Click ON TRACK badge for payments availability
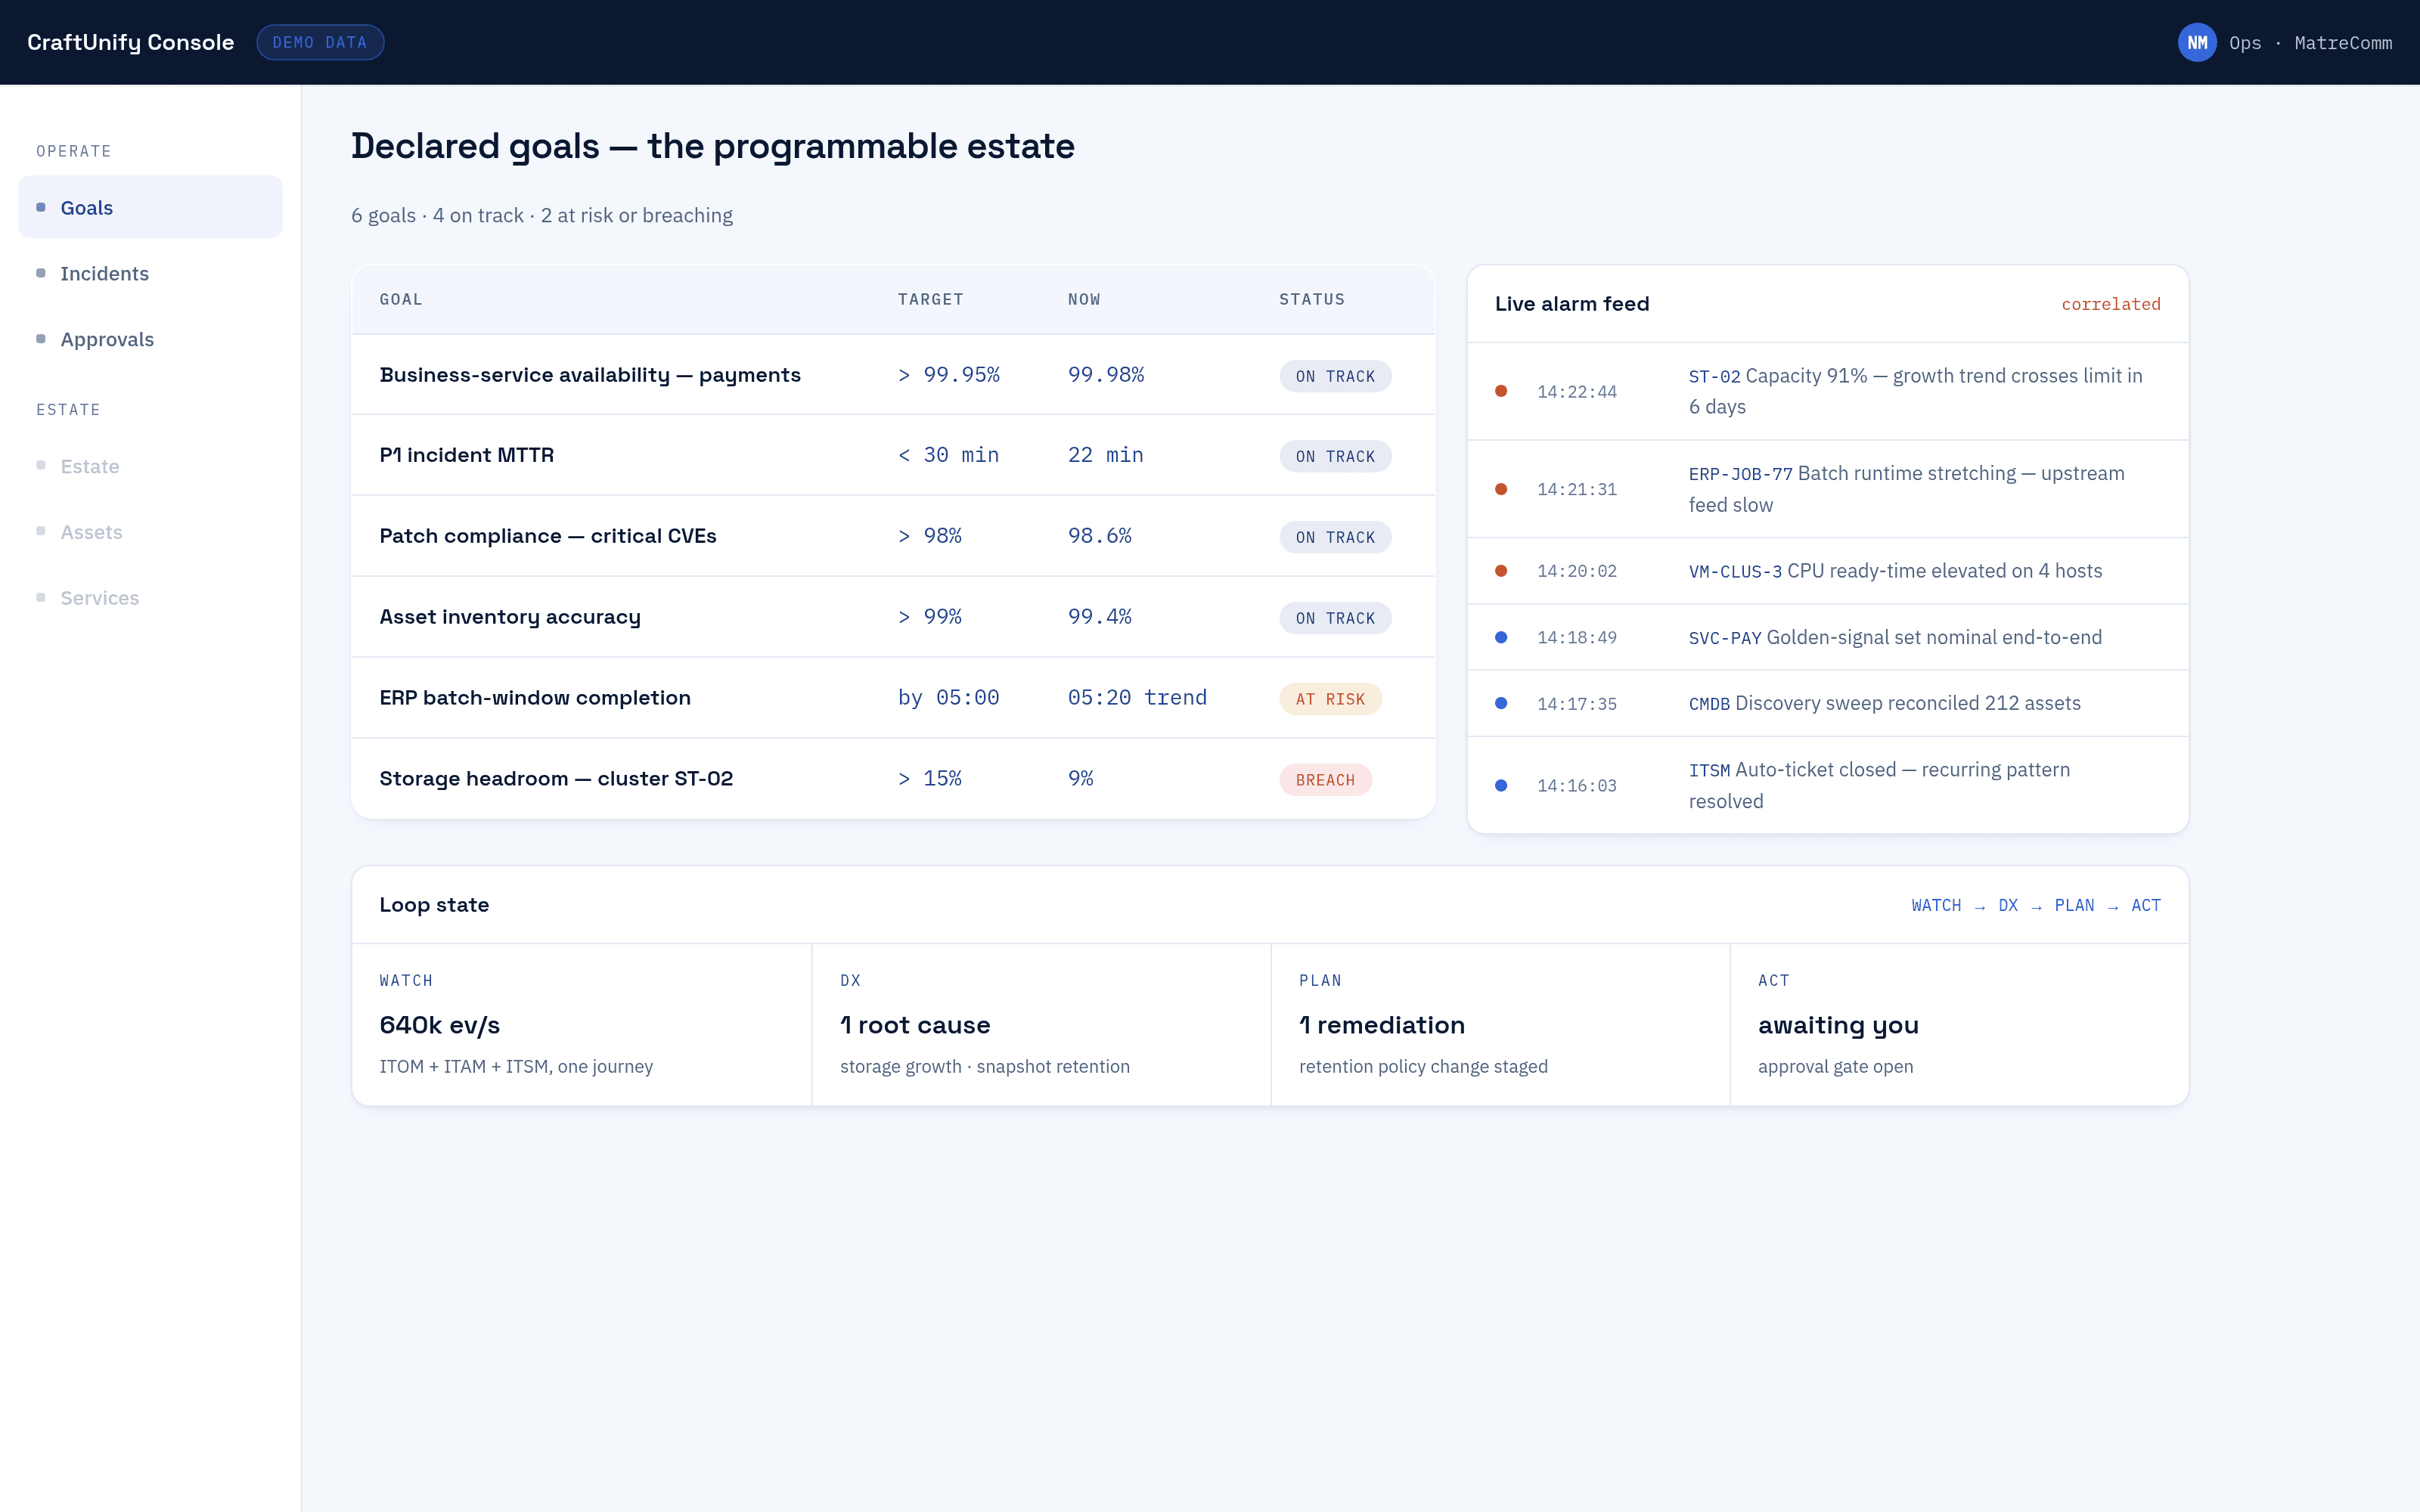 1335,376
